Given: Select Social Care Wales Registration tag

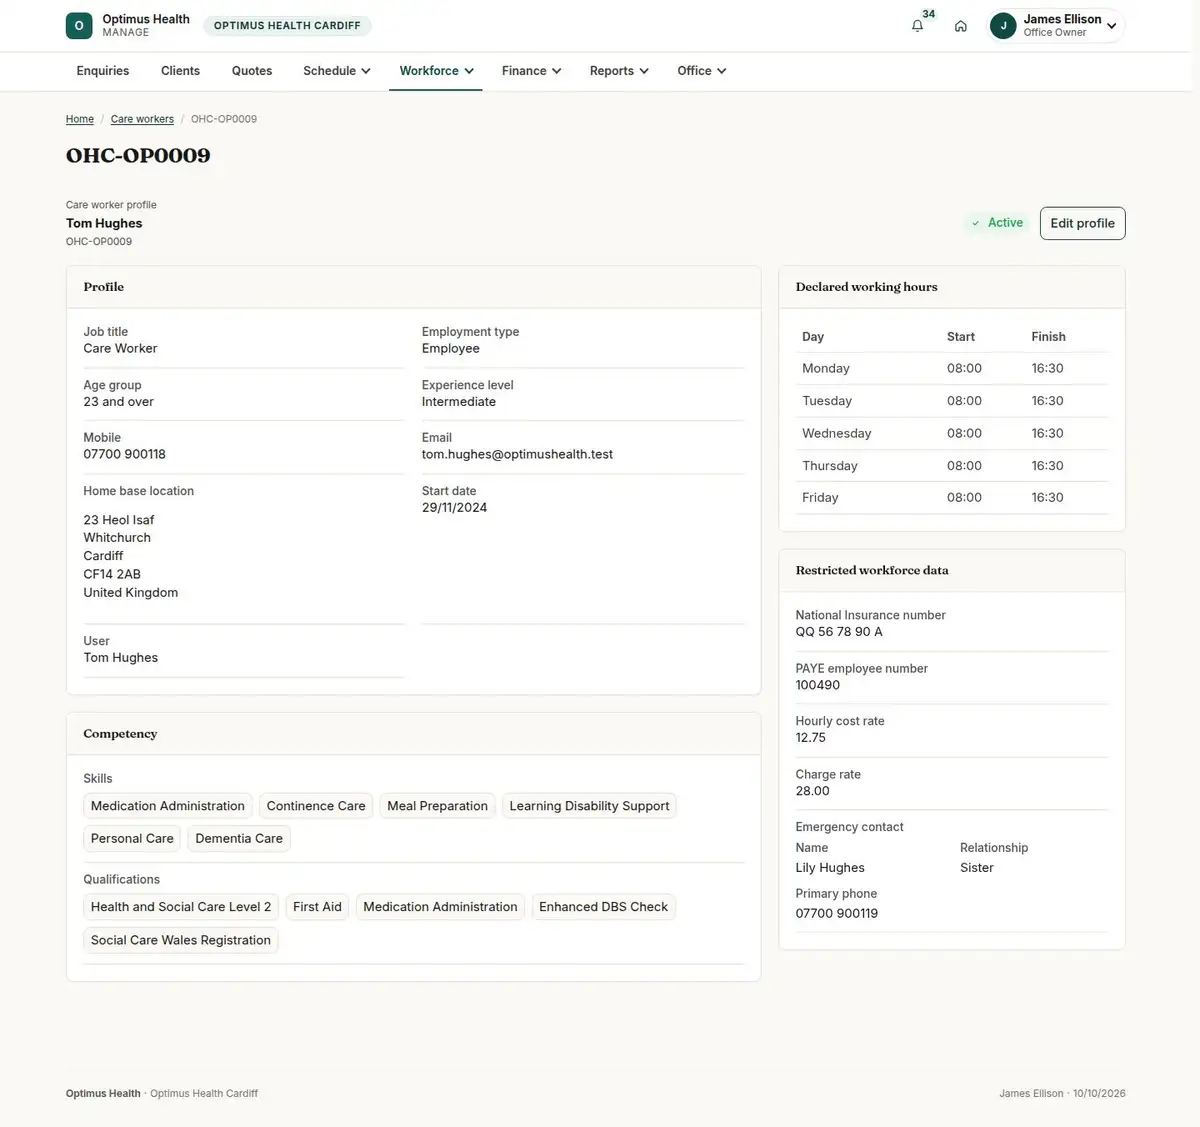Looking at the screenshot, I should click(181, 940).
